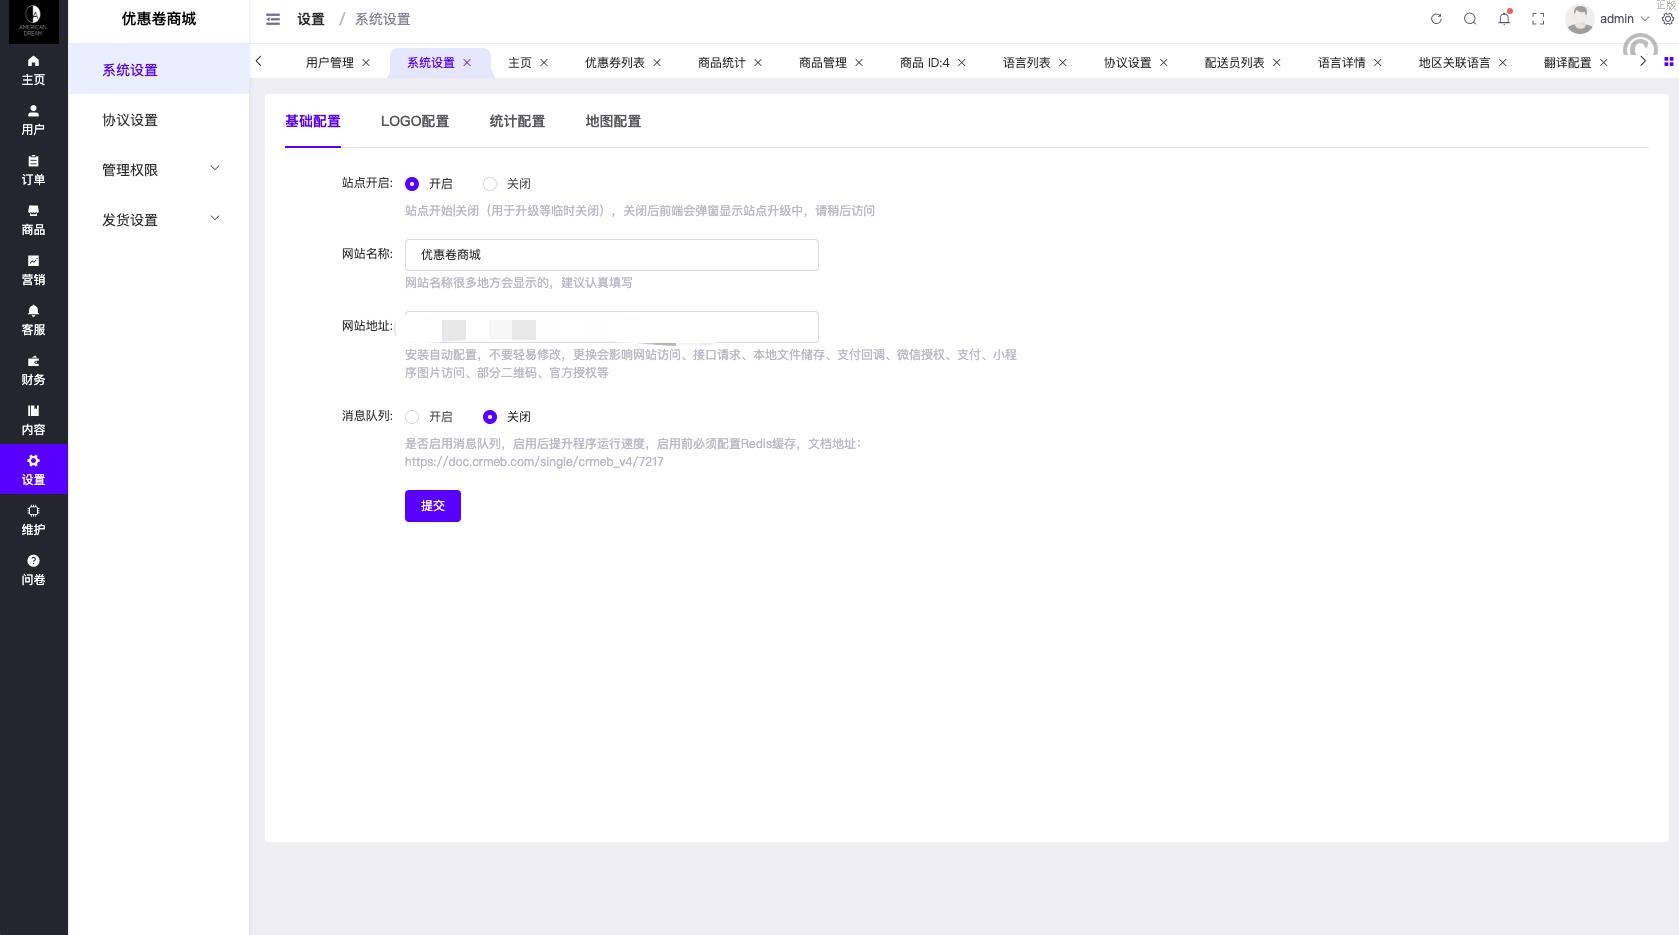Open the search magnifier icon
The width and height of the screenshot is (1679, 935).
point(1470,19)
